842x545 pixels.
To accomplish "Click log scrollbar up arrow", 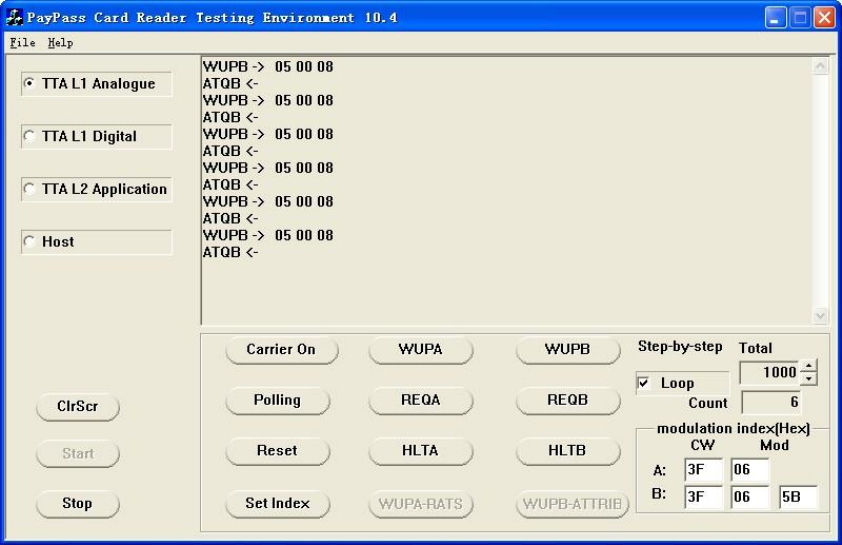I will point(821,67).
